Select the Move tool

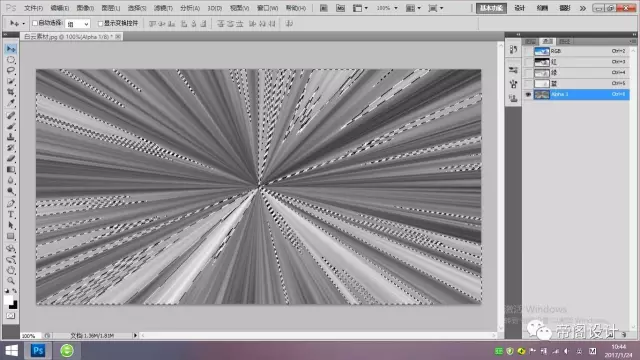pos(11,49)
